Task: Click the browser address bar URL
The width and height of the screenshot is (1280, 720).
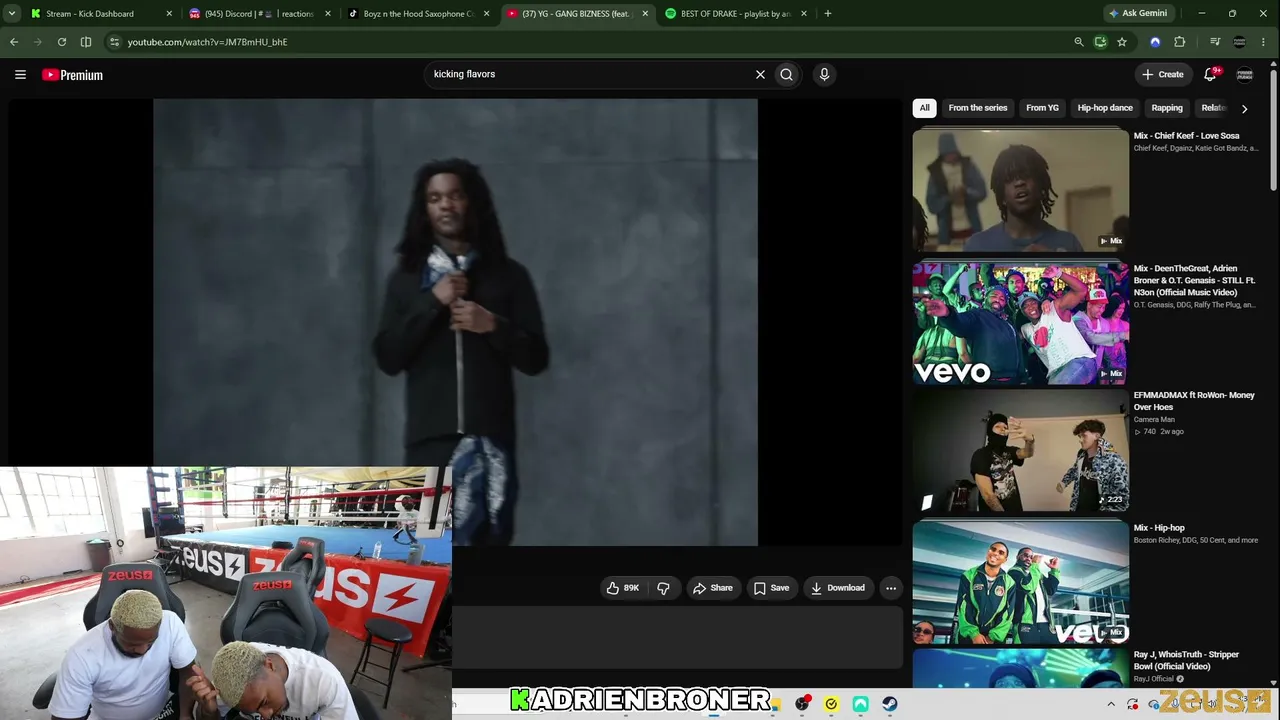Action: (207, 42)
